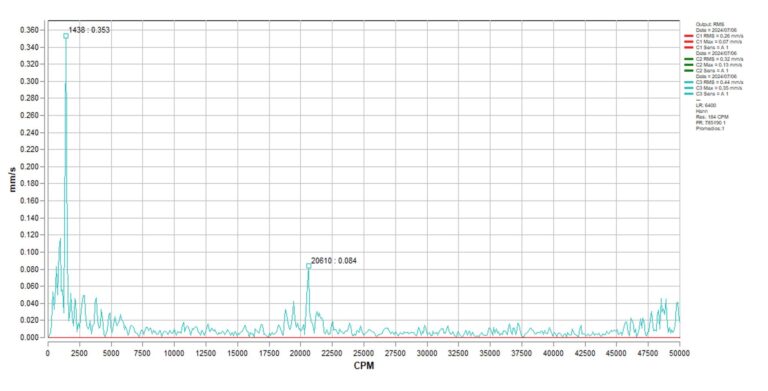Click the peak marker labeled 1438 : 0.353
This screenshot has height=391, width=768.
click(x=66, y=36)
